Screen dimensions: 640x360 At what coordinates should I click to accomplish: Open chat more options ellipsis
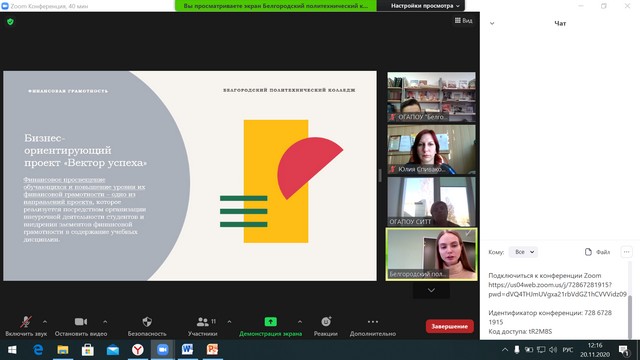pos(627,252)
